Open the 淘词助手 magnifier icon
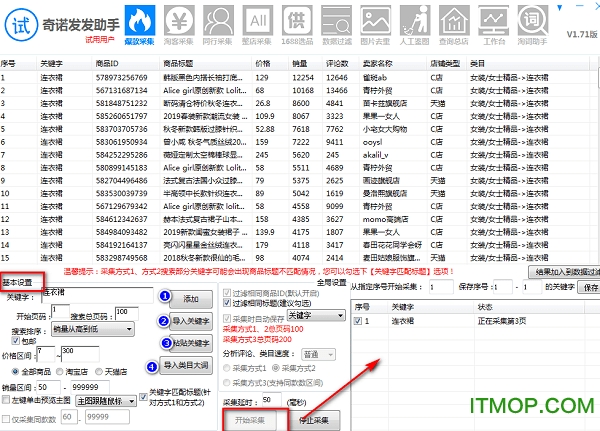The width and height of the screenshot is (600, 431). tap(533, 24)
